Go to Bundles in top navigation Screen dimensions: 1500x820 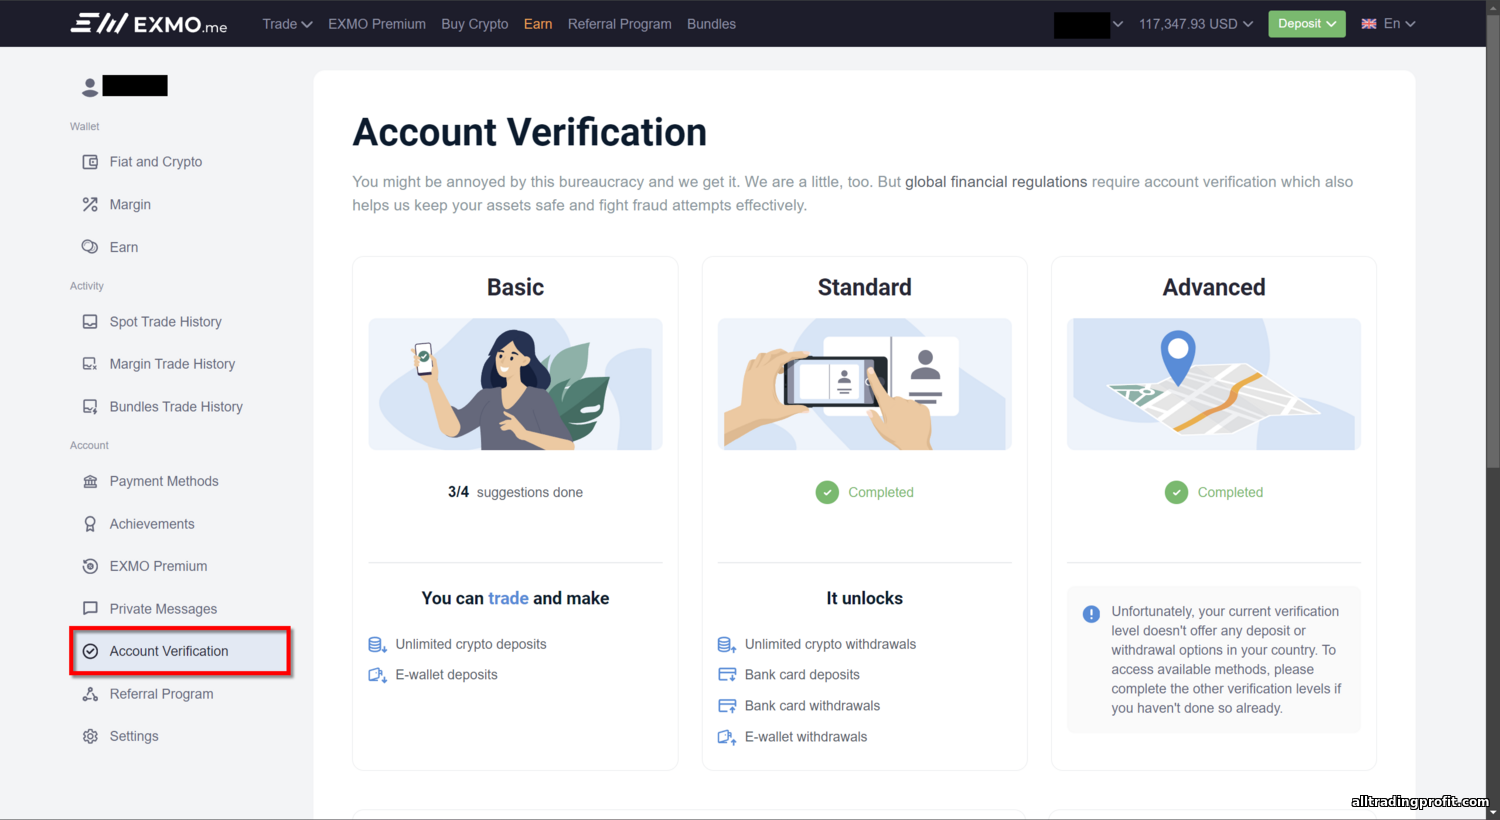tap(711, 24)
